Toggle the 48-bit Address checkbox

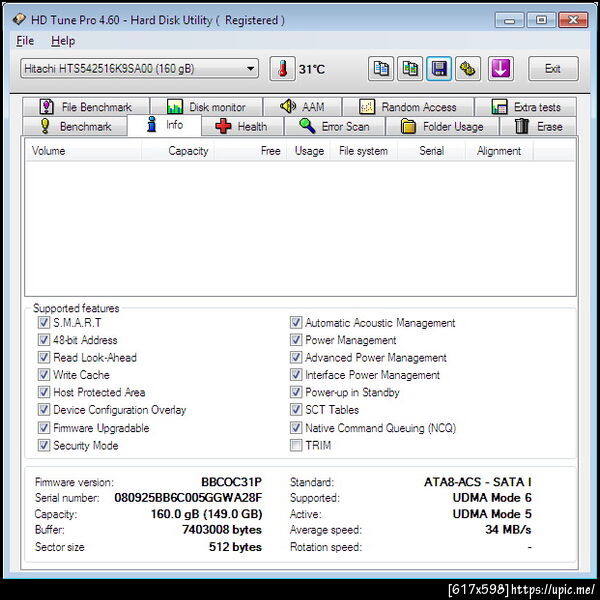pyautogui.click(x=44, y=340)
